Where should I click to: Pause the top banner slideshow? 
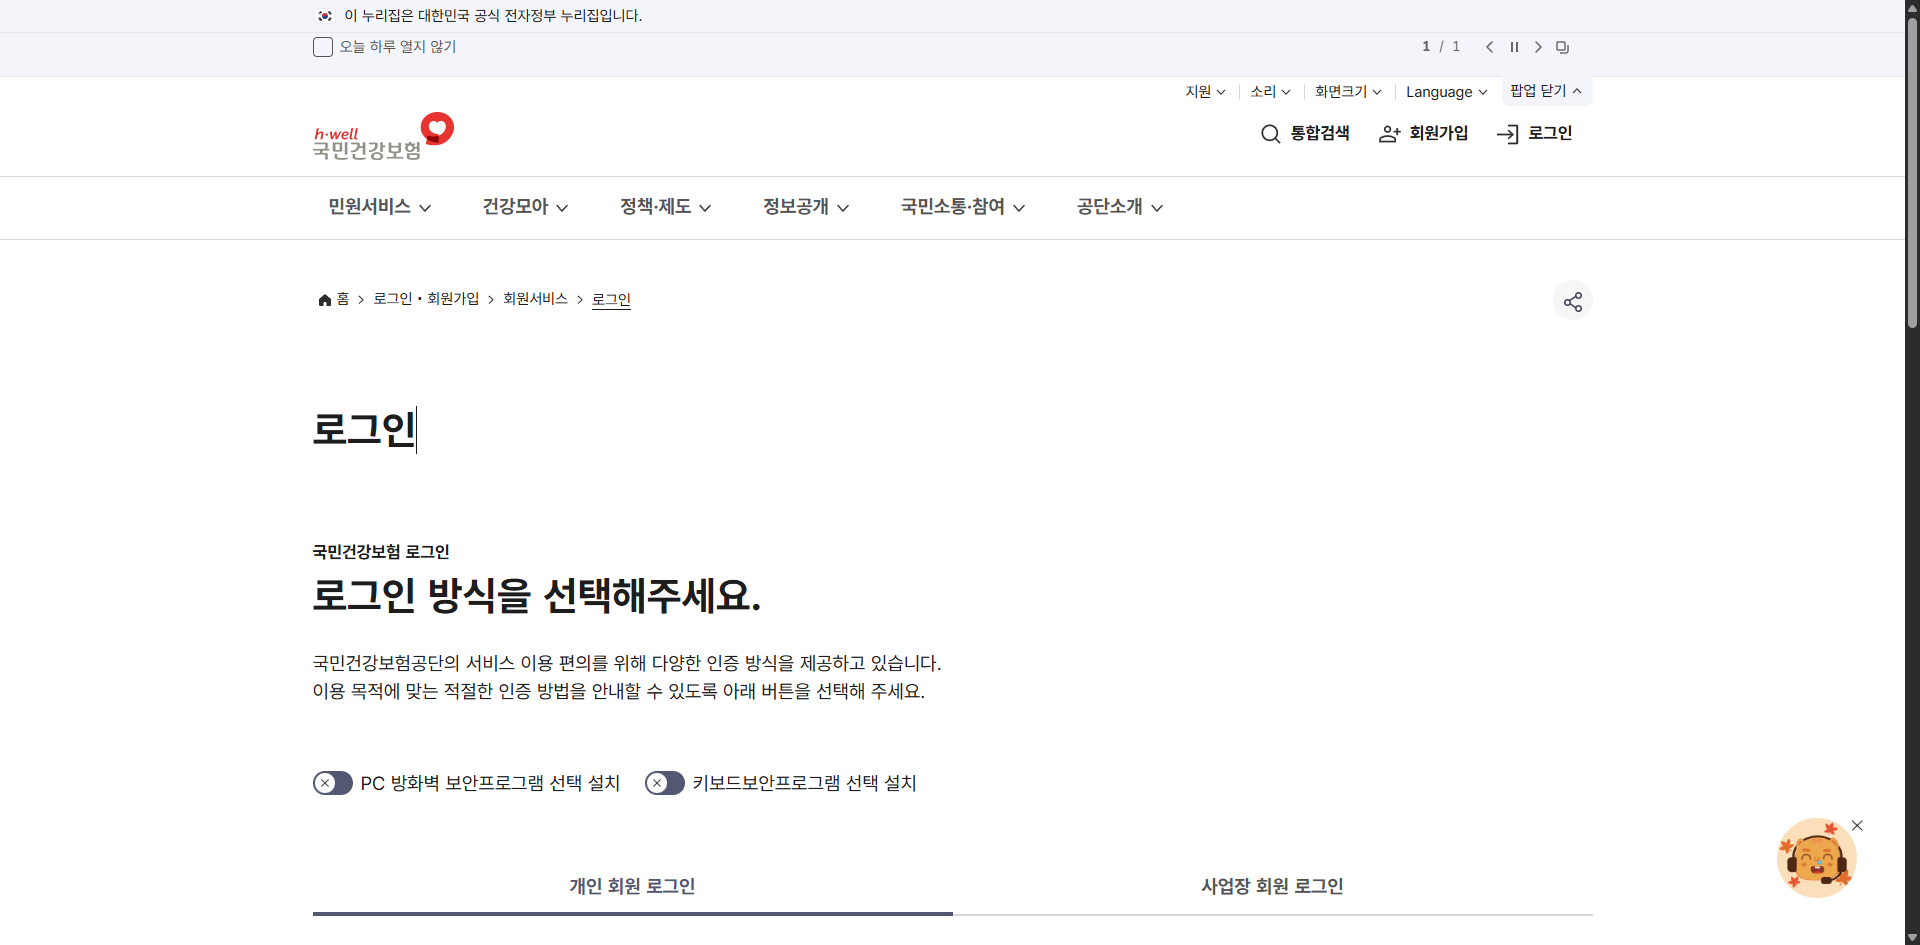pyautogui.click(x=1513, y=46)
